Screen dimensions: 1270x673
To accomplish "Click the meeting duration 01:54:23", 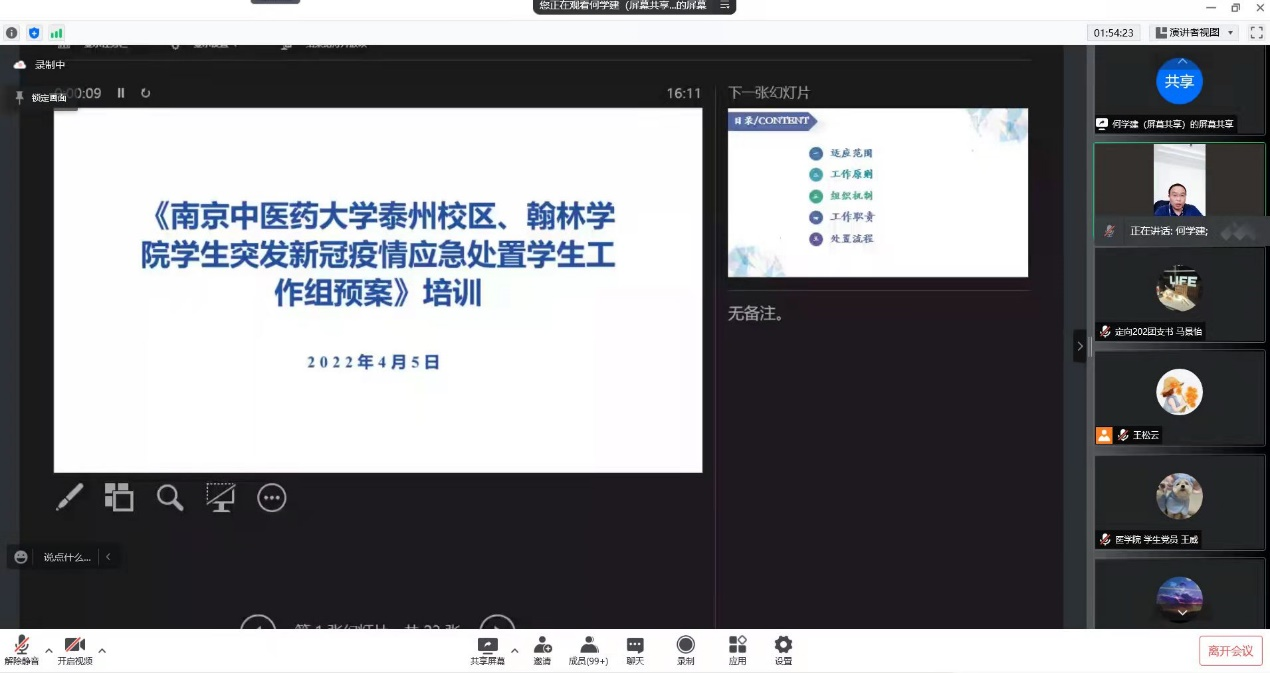I will pos(1114,33).
